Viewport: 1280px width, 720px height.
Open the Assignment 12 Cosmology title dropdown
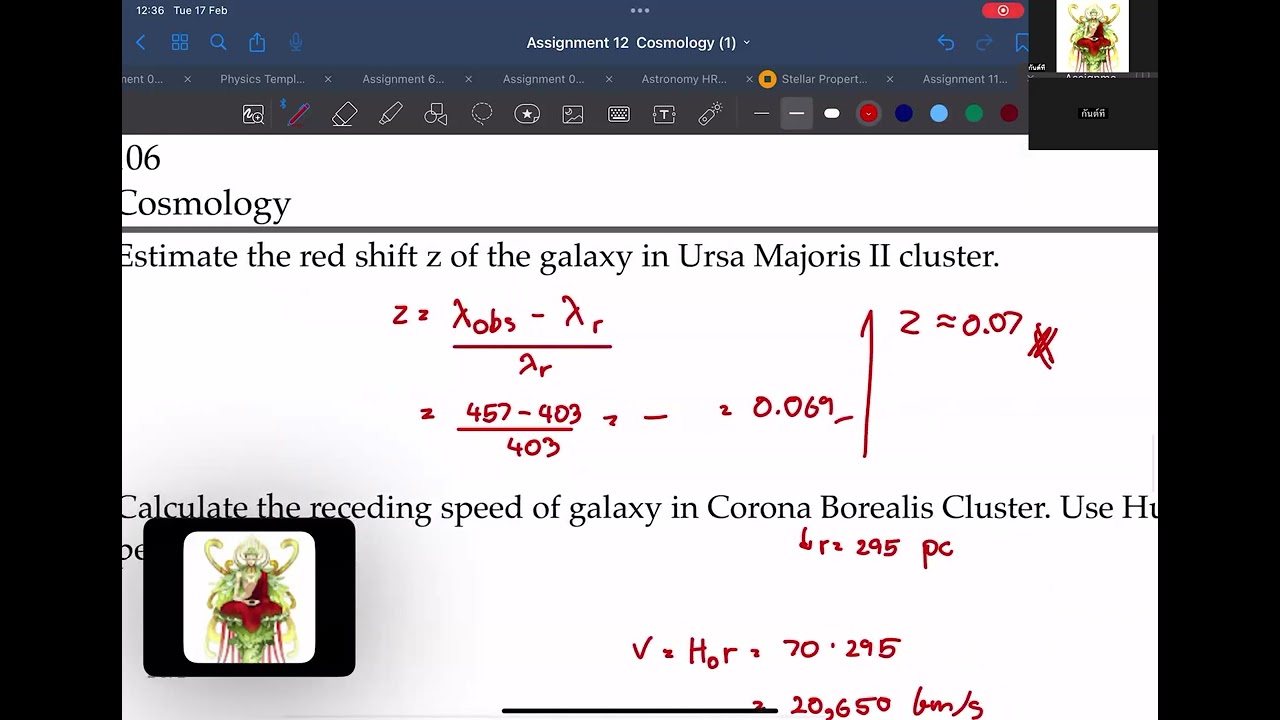[638, 43]
